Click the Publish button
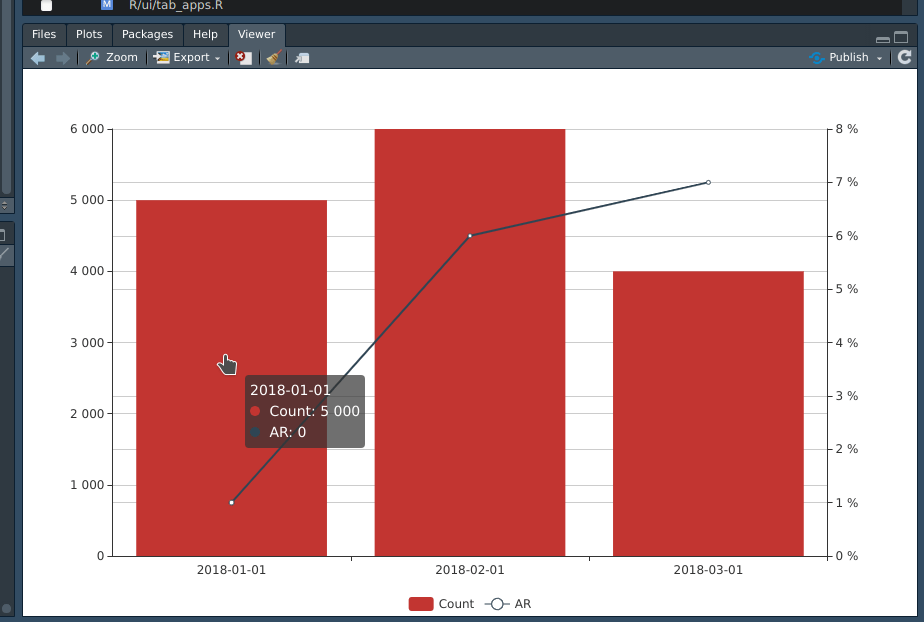Viewport: 924px width, 622px height. coord(845,57)
